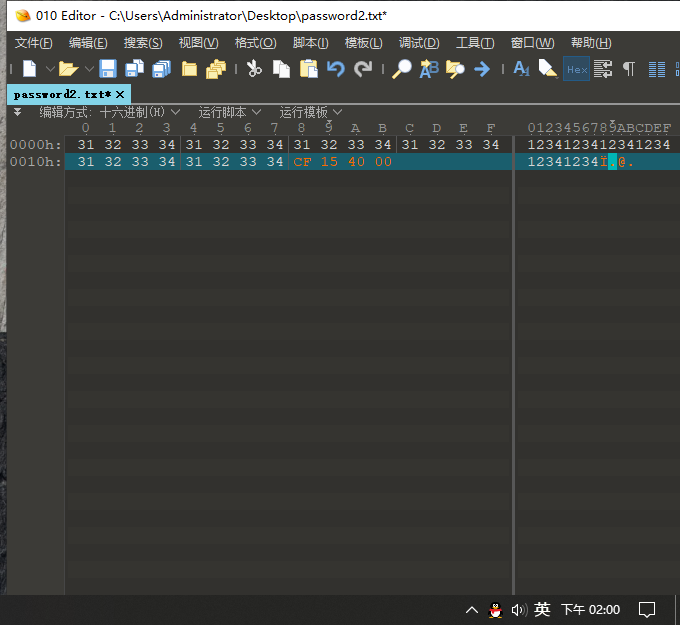Open the 工具(T) menu
The width and height of the screenshot is (680, 625).
click(475, 43)
